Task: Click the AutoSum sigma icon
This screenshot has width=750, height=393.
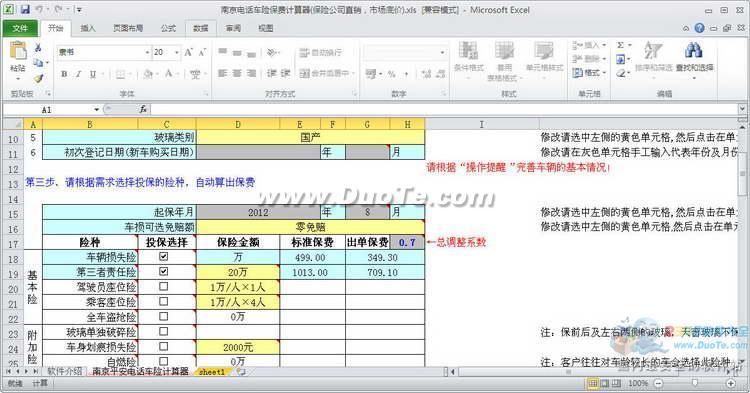Action: pos(620,45)
